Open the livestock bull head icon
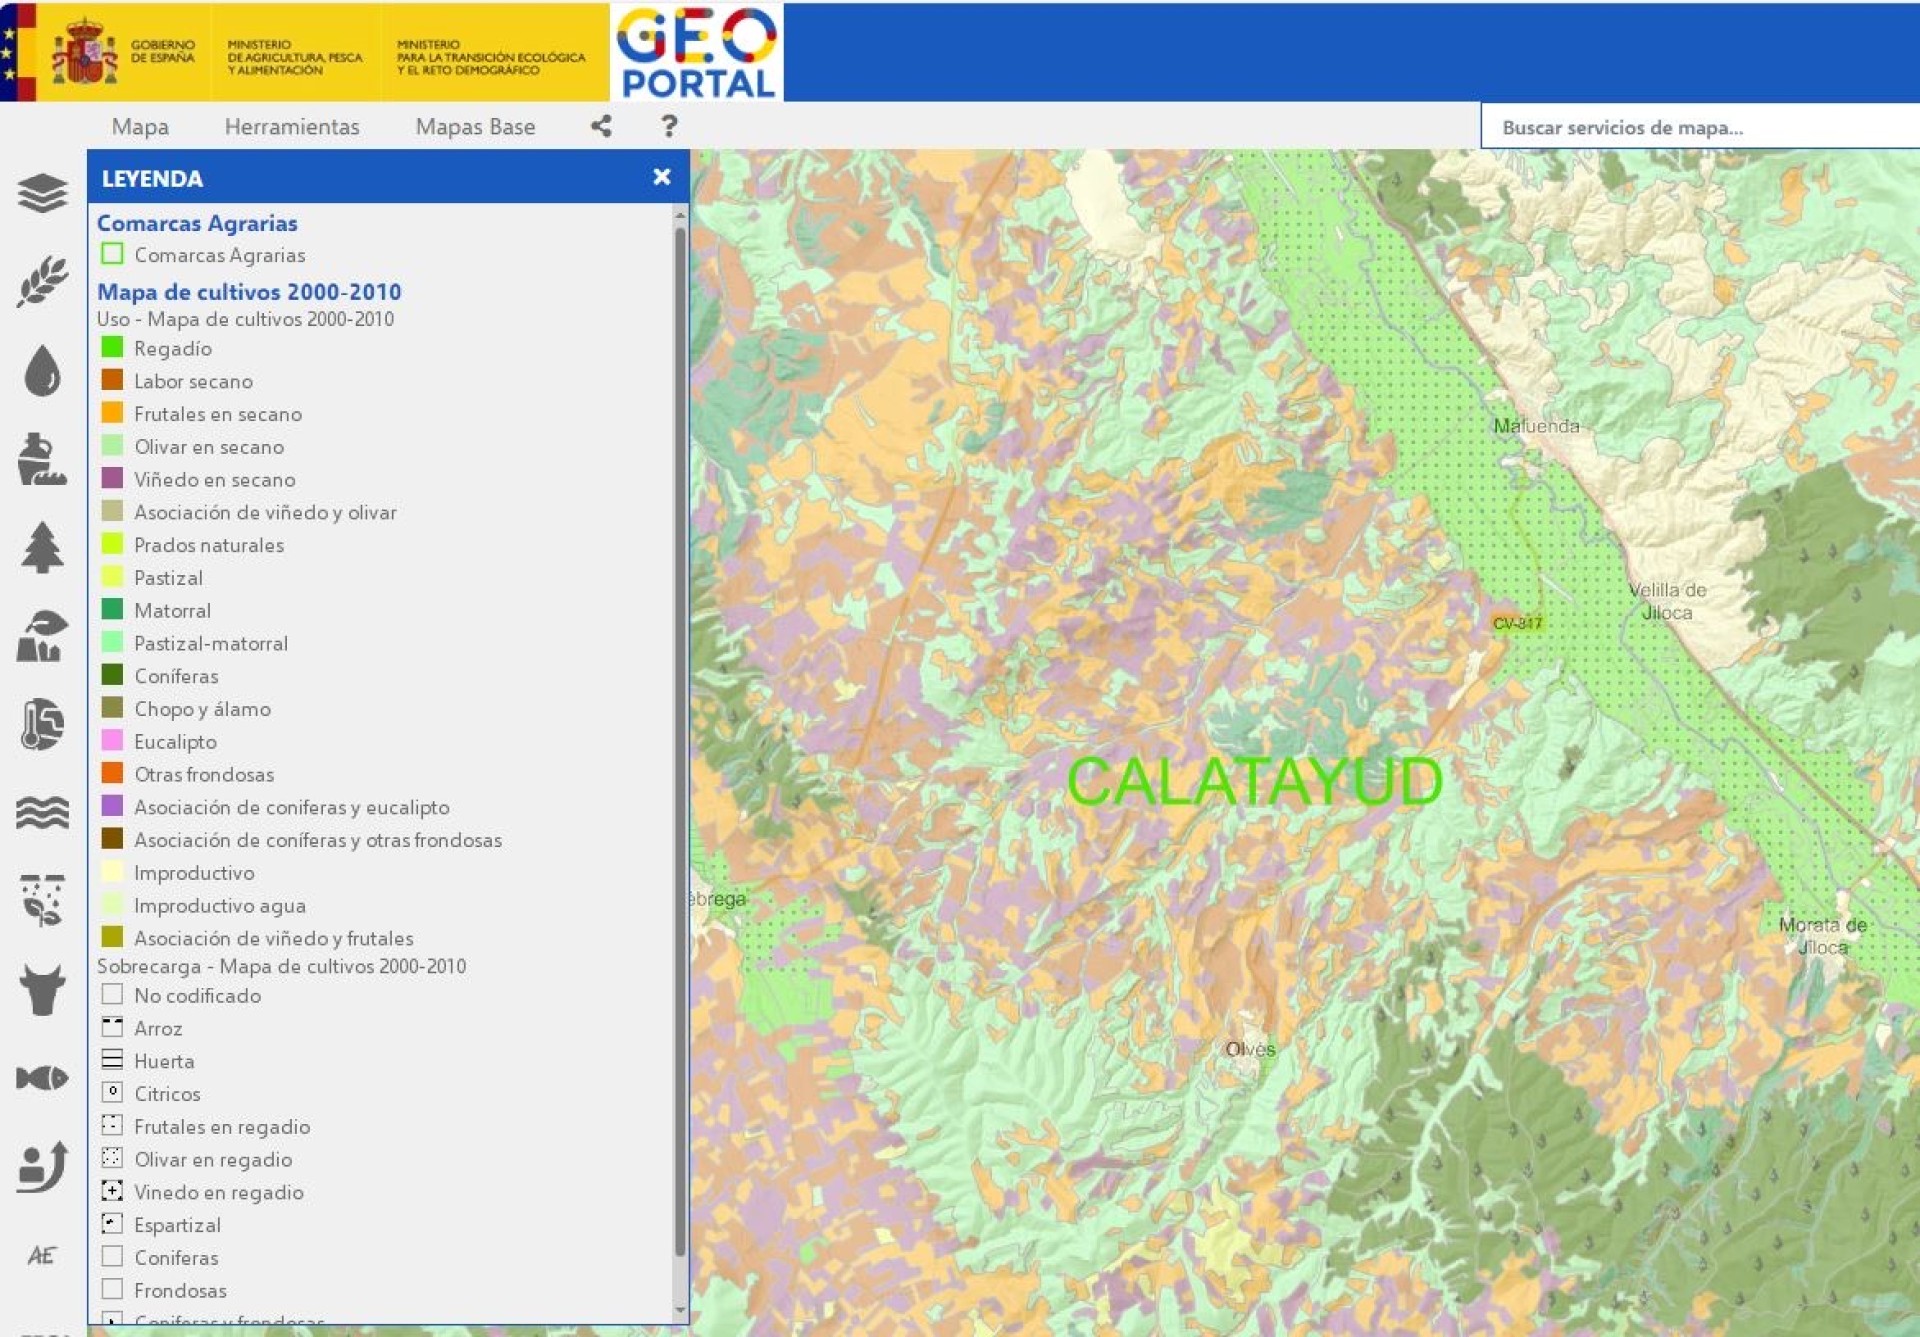 [42, 990]
